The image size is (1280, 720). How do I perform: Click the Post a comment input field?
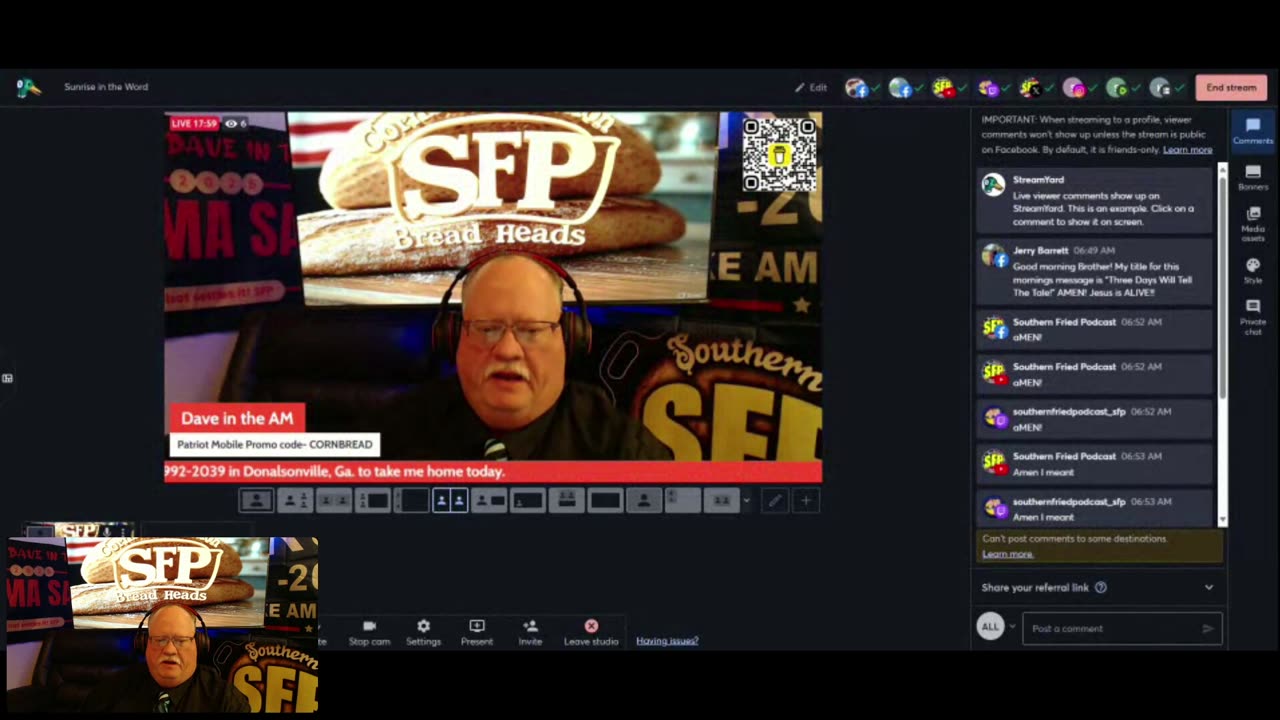[1121, 628]
